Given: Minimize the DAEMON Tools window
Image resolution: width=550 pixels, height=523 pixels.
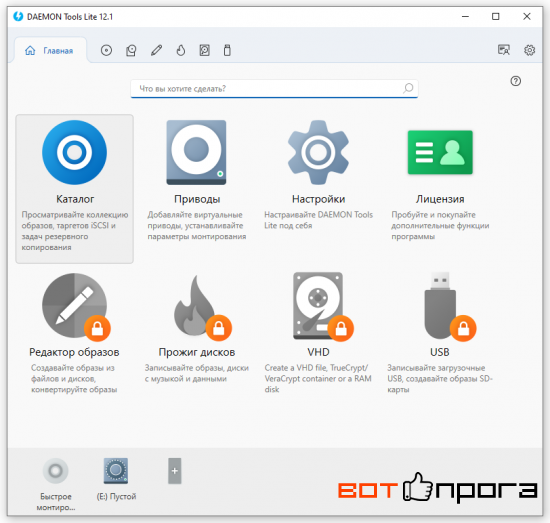Looking at the screenshot, I should tap(465, 16).
